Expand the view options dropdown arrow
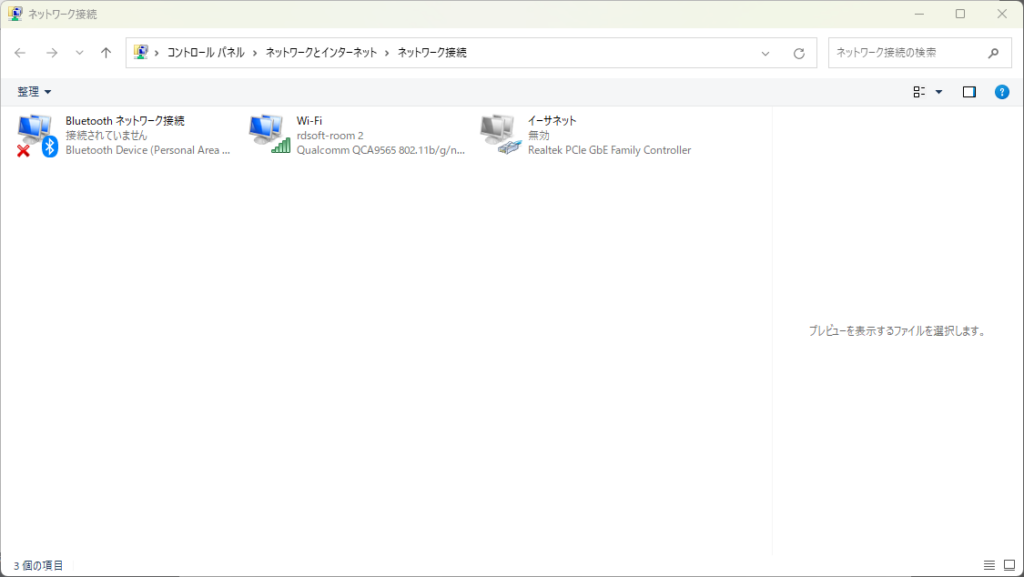Screen dimensions: 1024x577 coord(938,92)
